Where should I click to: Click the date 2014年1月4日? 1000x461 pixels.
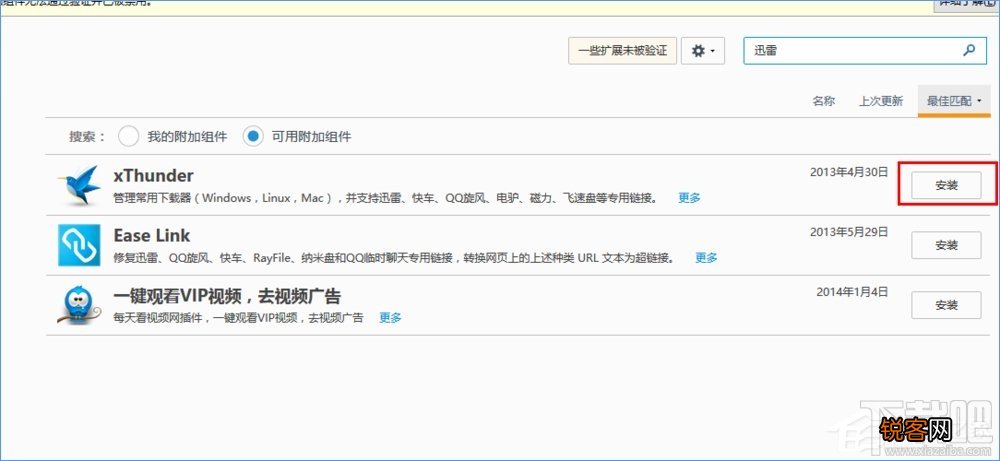852,292
